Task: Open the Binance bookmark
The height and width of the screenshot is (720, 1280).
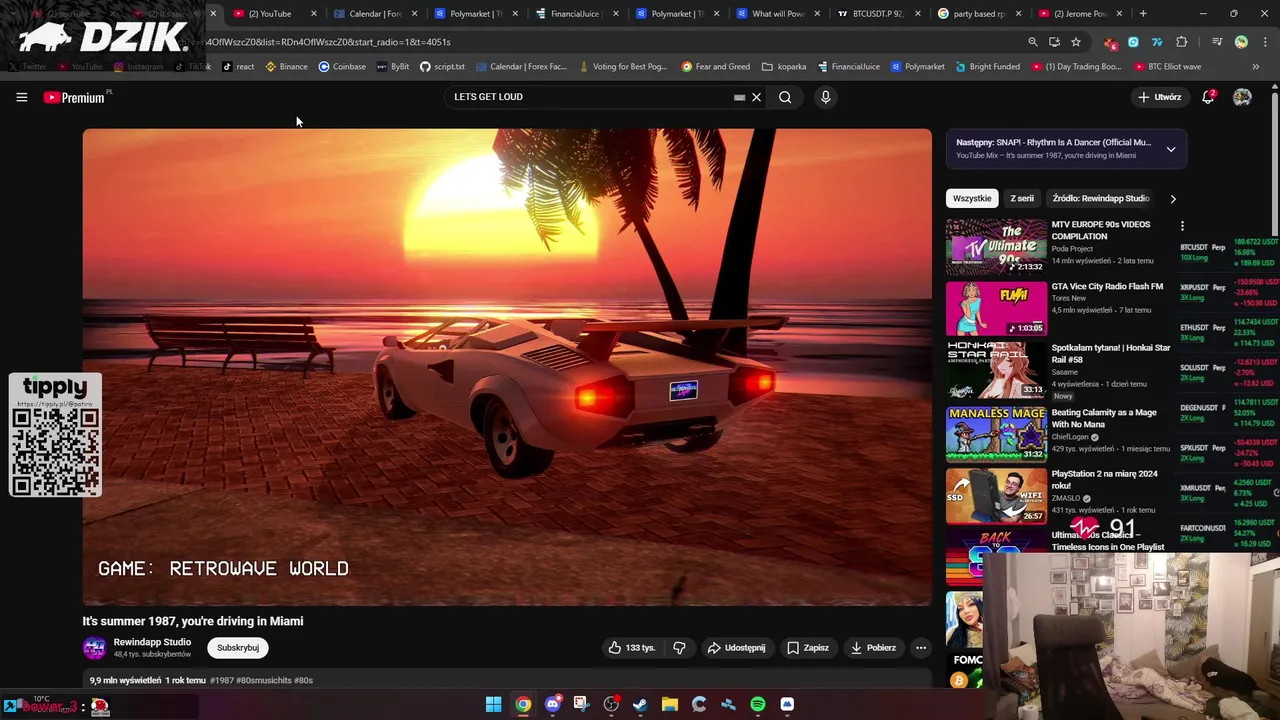Action: pos(286,66)
